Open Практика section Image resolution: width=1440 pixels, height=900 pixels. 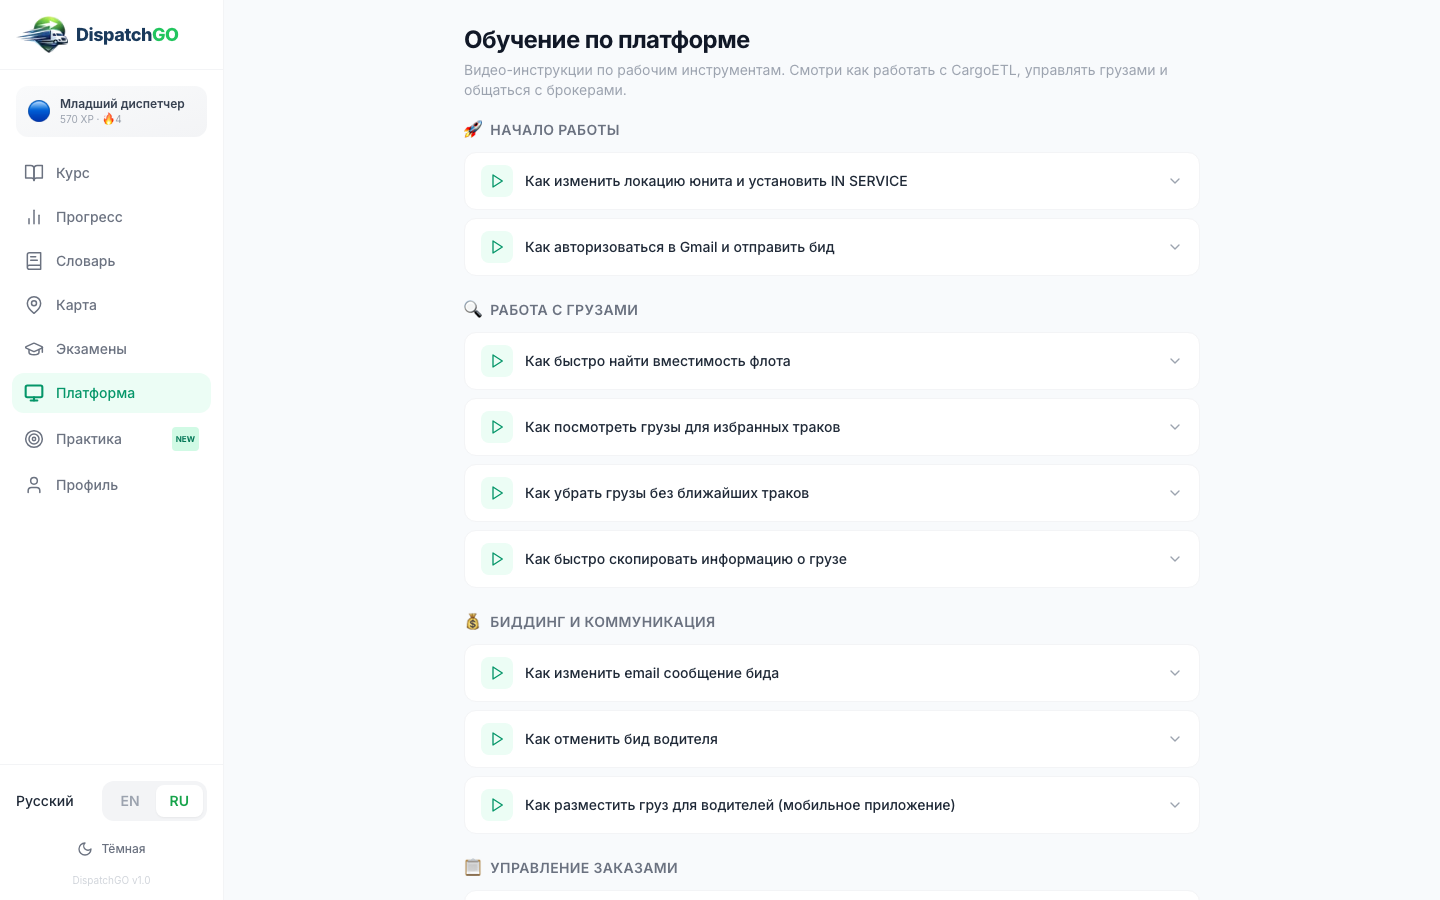[111, 439]
